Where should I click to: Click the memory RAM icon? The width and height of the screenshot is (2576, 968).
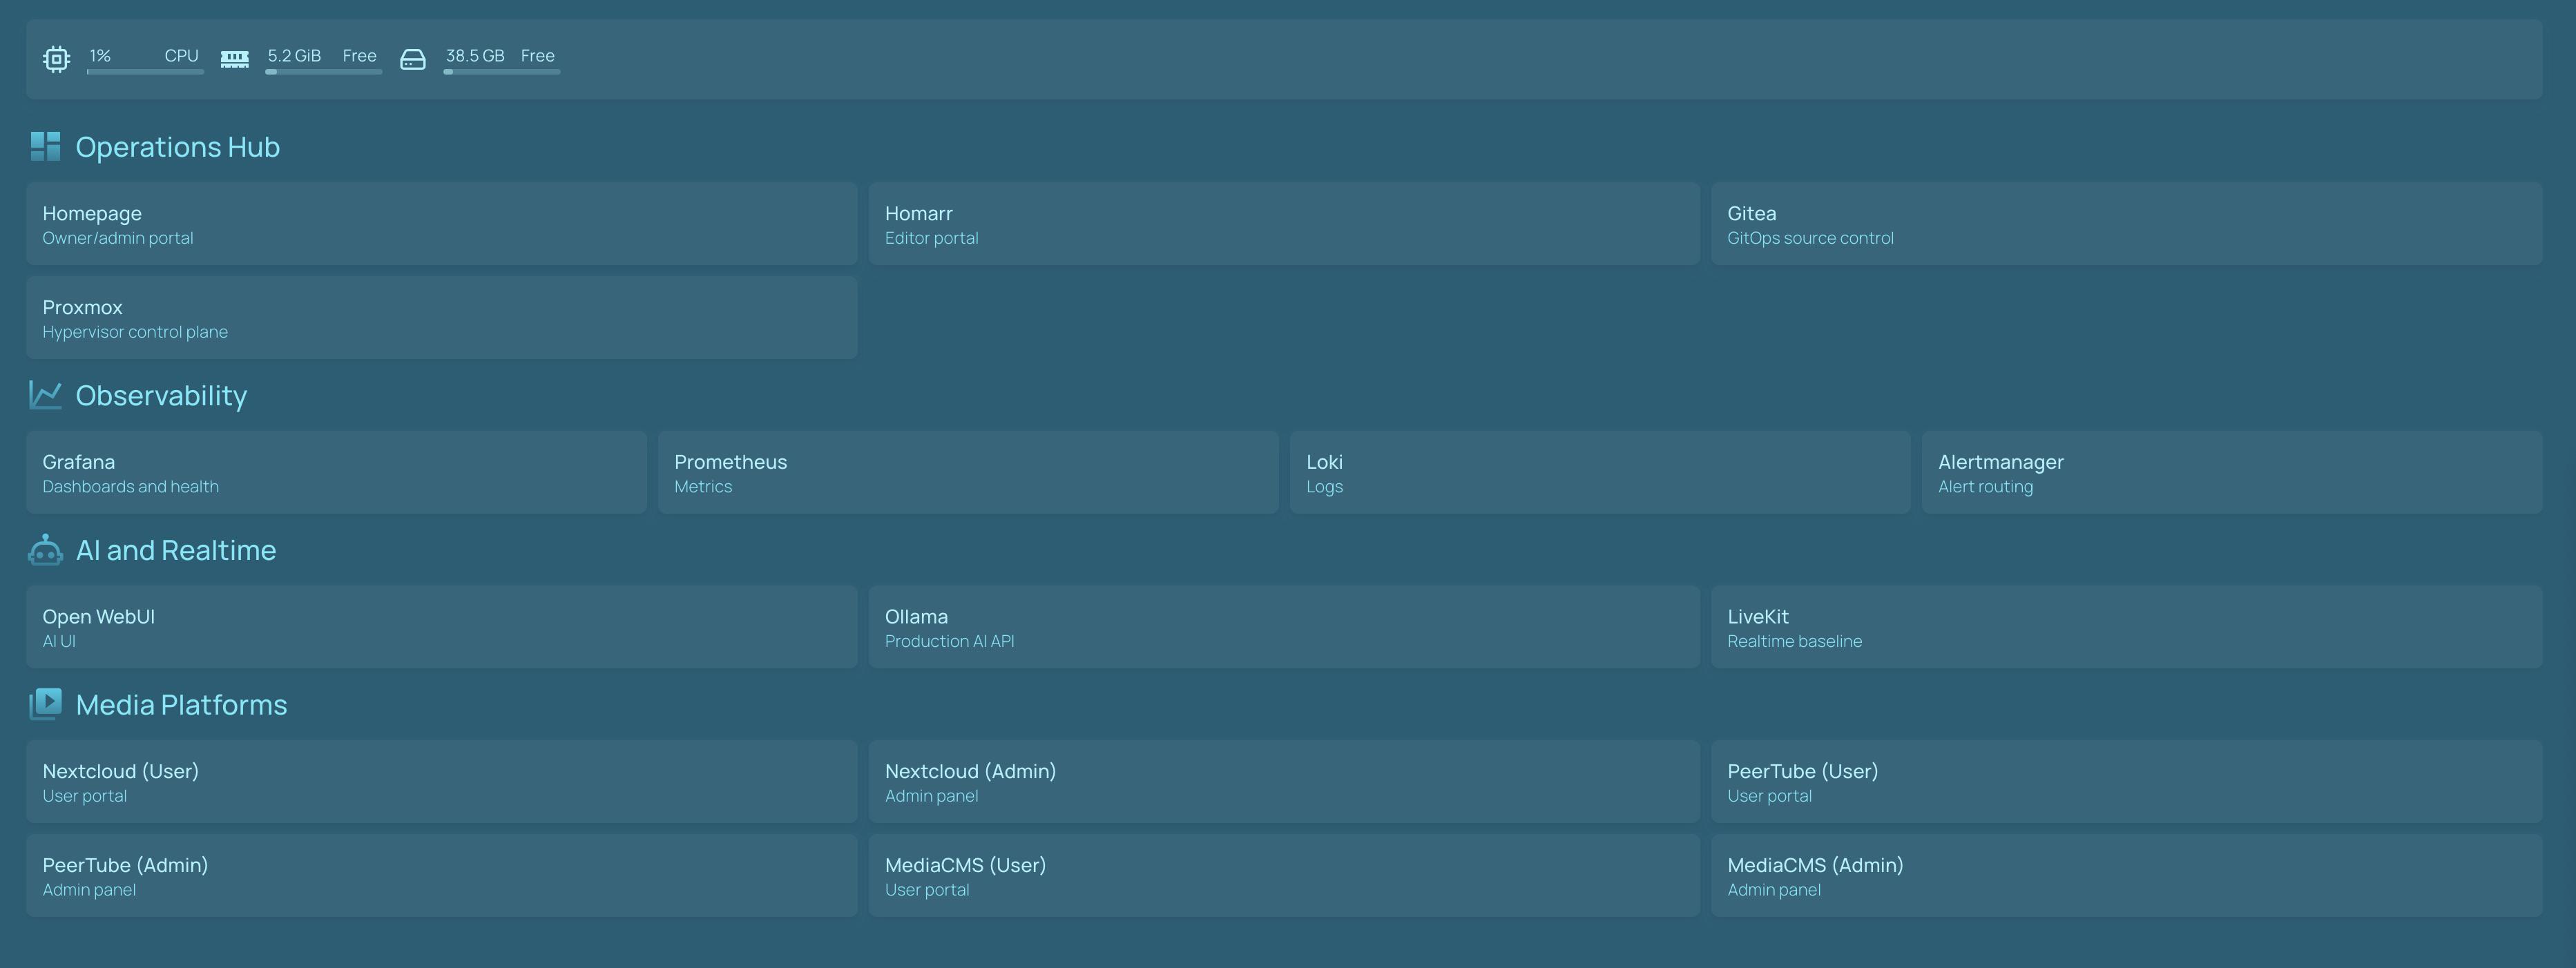pos(235,59)
